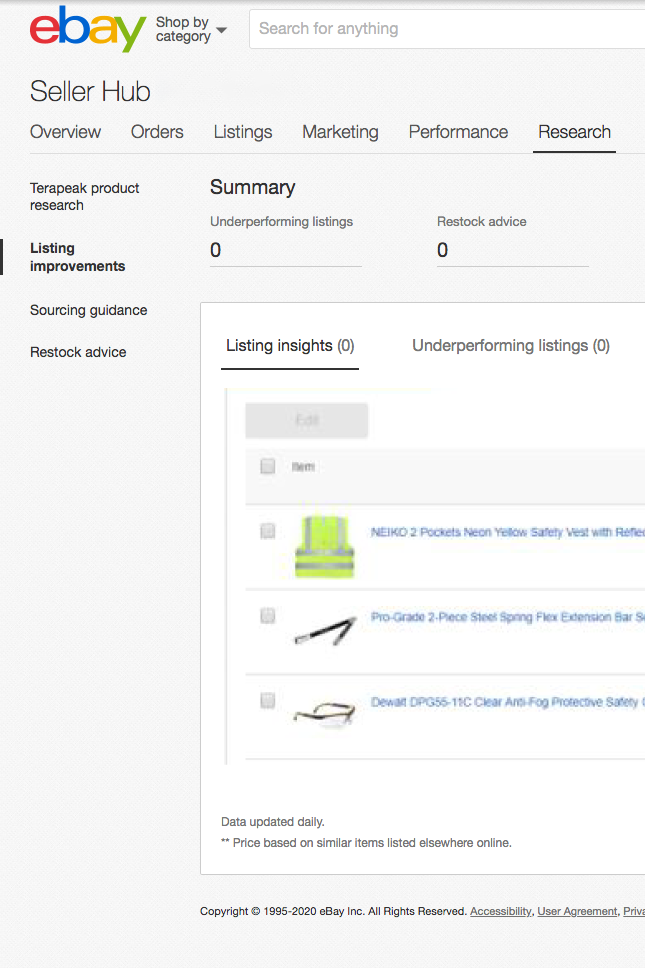Click the Dewalt safety glasses thumbnail
The image size is (645, 968).
[x=325, y=714]
